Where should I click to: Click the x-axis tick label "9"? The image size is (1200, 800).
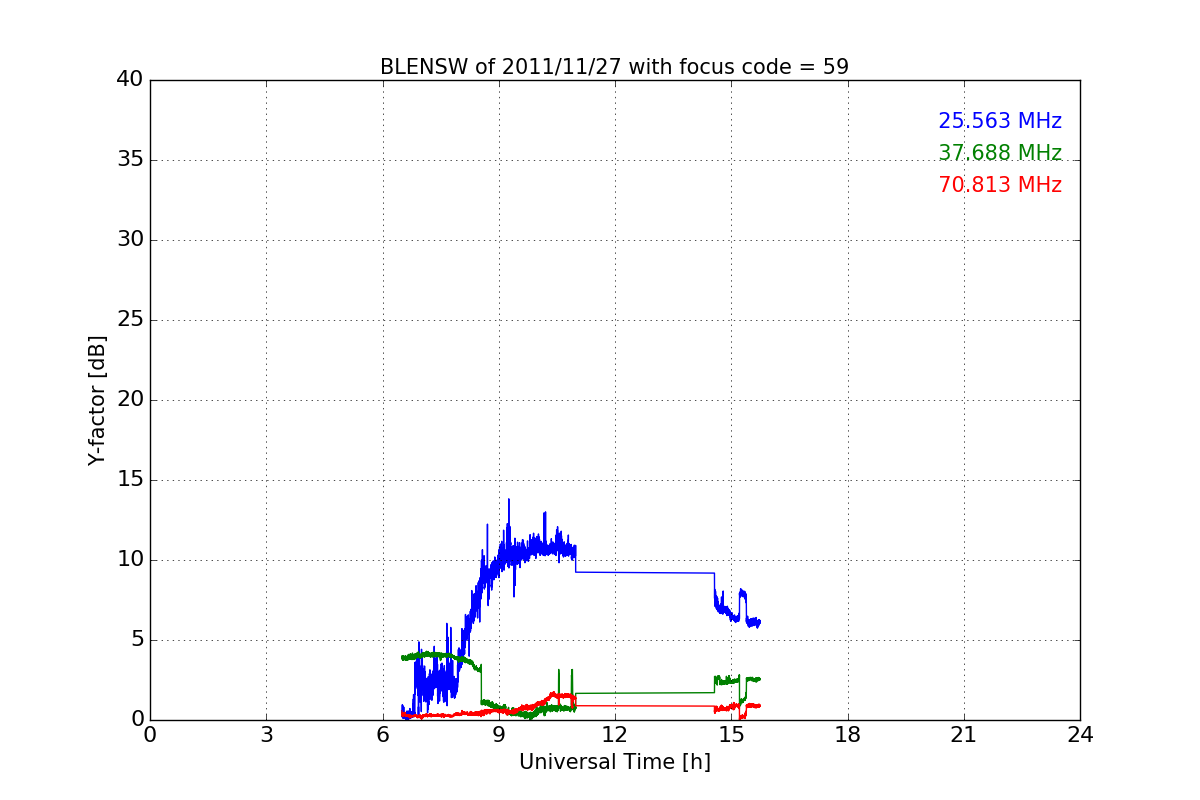pyautogui.click(x=499, y=735)
